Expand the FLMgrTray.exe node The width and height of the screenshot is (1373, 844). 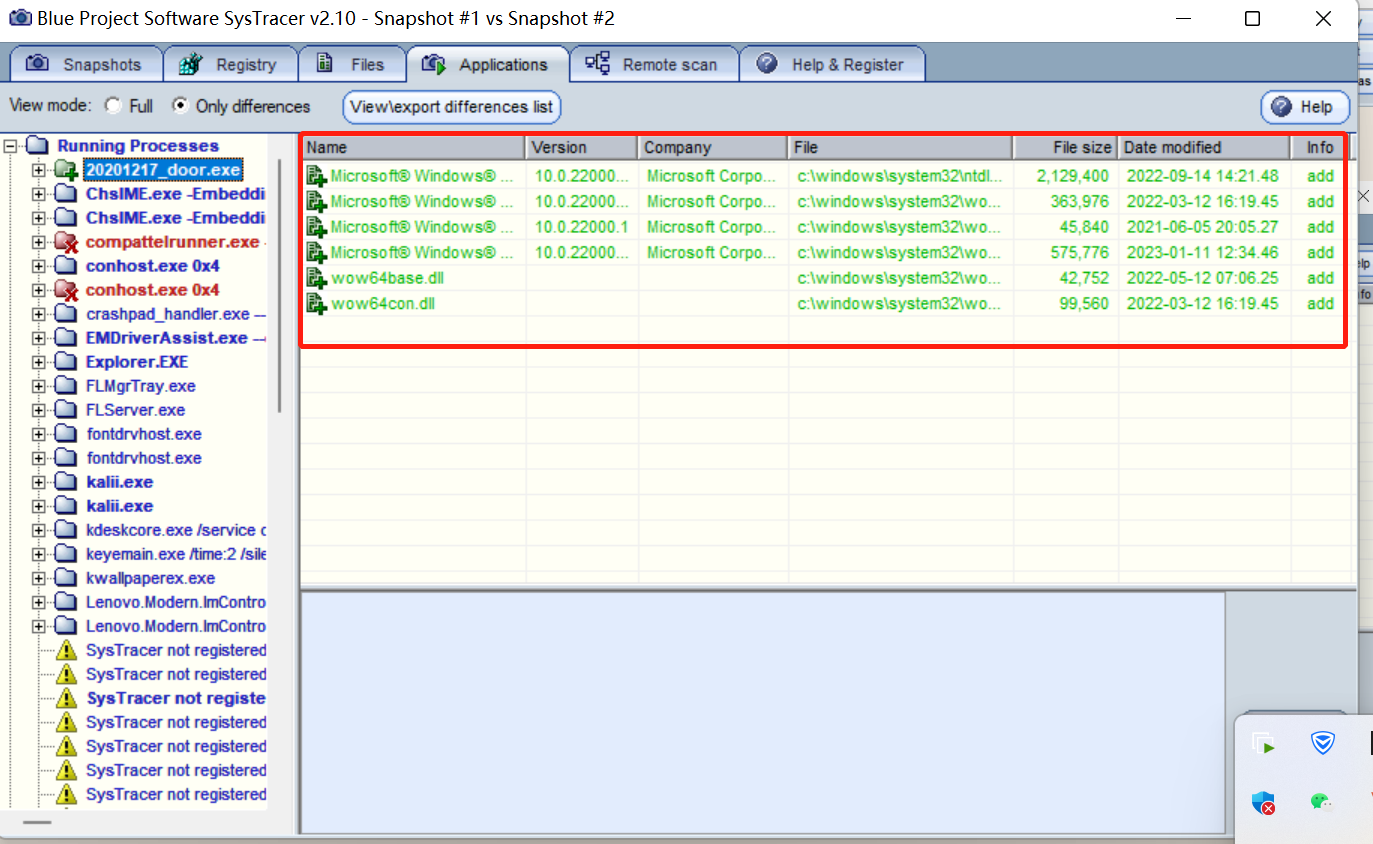[39, 386]
